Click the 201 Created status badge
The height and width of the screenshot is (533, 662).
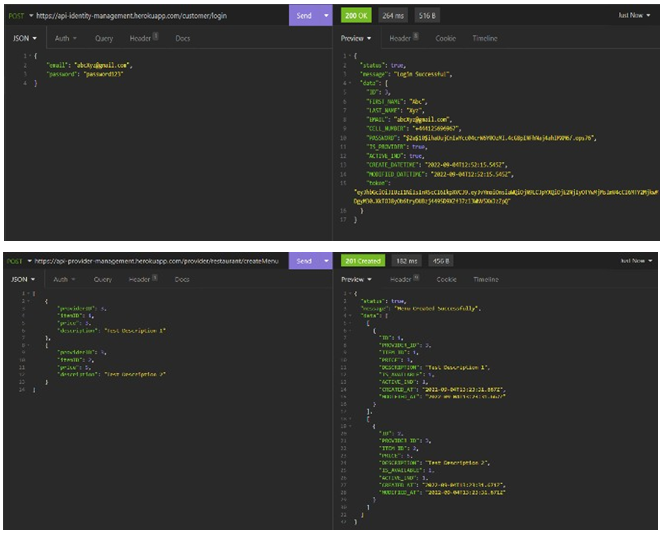point(364,260)
